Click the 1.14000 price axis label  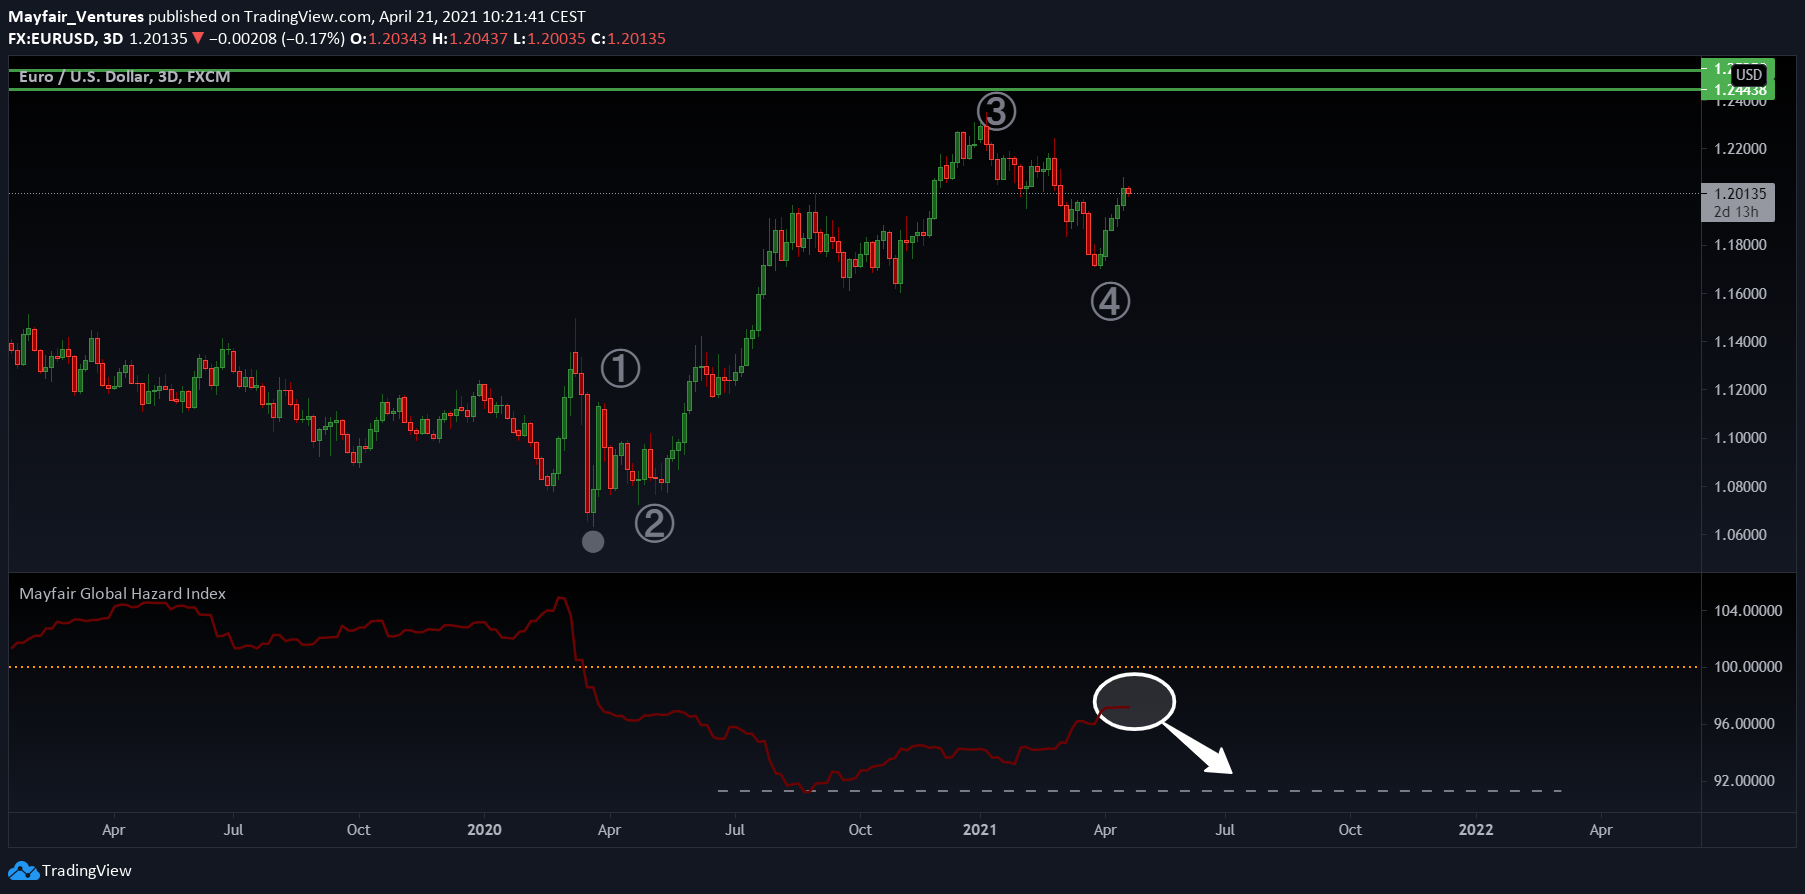(x=1740, y=341)
